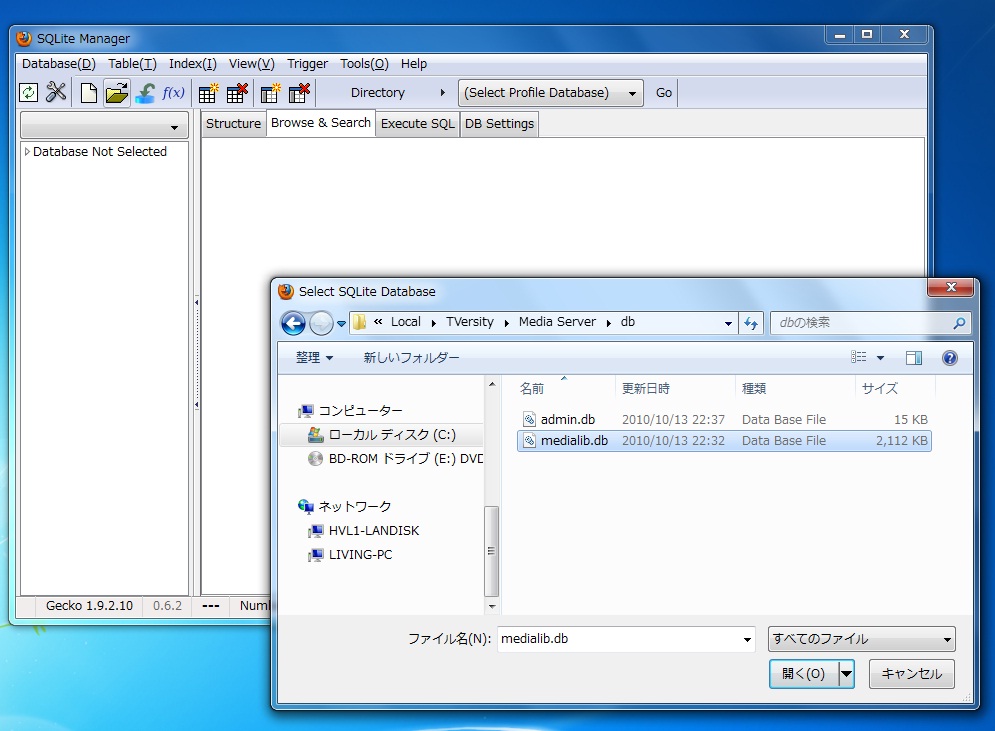Open the Directory arrow menu in toolbar
Viewport: 995px width, 731px height.
[x=442, y=93]
